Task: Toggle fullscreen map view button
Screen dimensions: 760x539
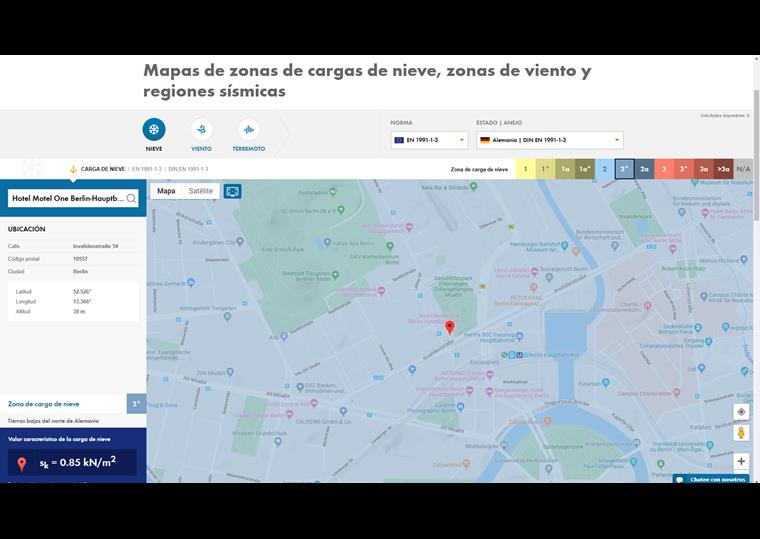Action: click(233, 191)
